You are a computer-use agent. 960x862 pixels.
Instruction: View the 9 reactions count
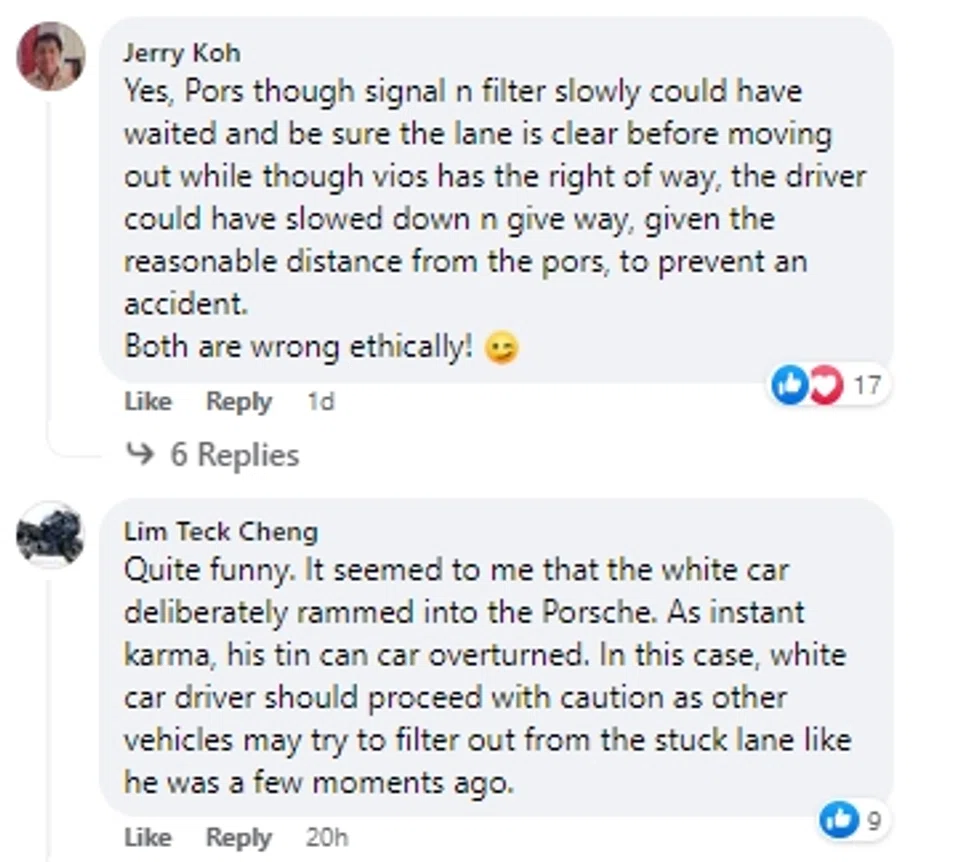(873, 821)
